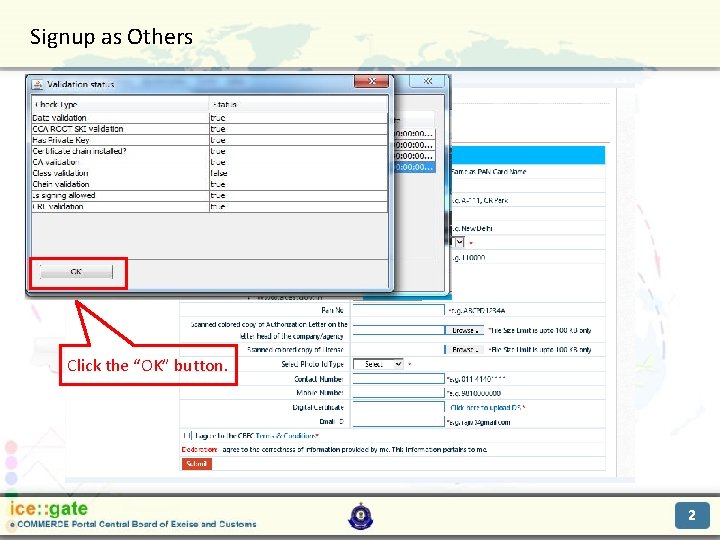Click the Check Type column header
The height and width of the screenshot is (540, 720).
120,104
